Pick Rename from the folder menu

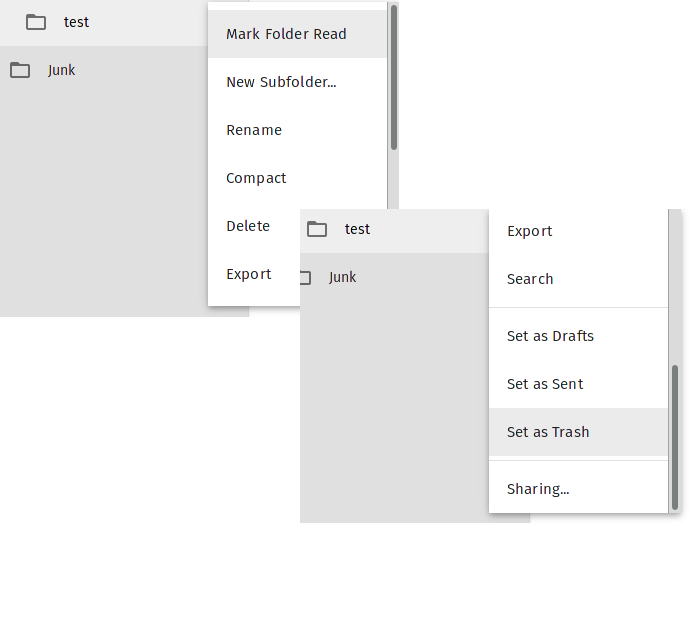[254, 130]
